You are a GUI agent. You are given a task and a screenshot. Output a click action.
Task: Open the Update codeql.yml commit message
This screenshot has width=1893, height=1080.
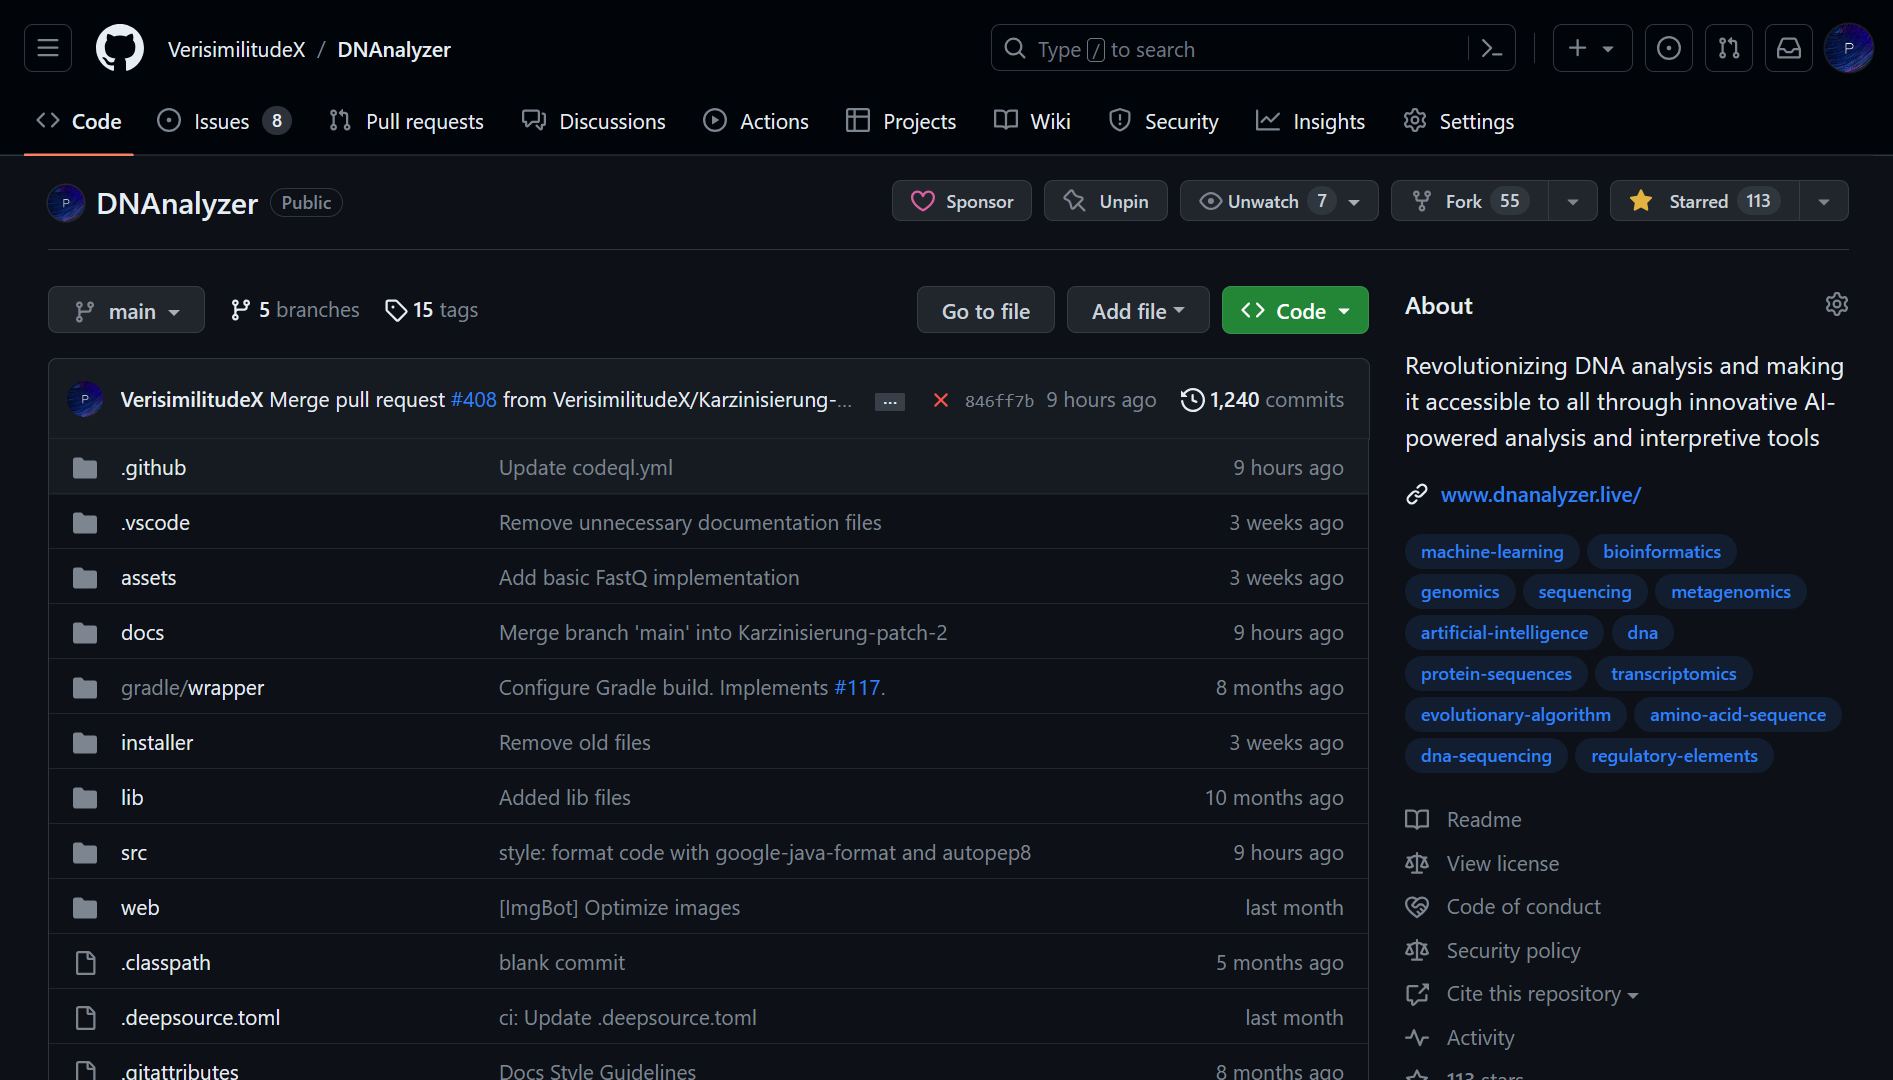coord(586,468)
